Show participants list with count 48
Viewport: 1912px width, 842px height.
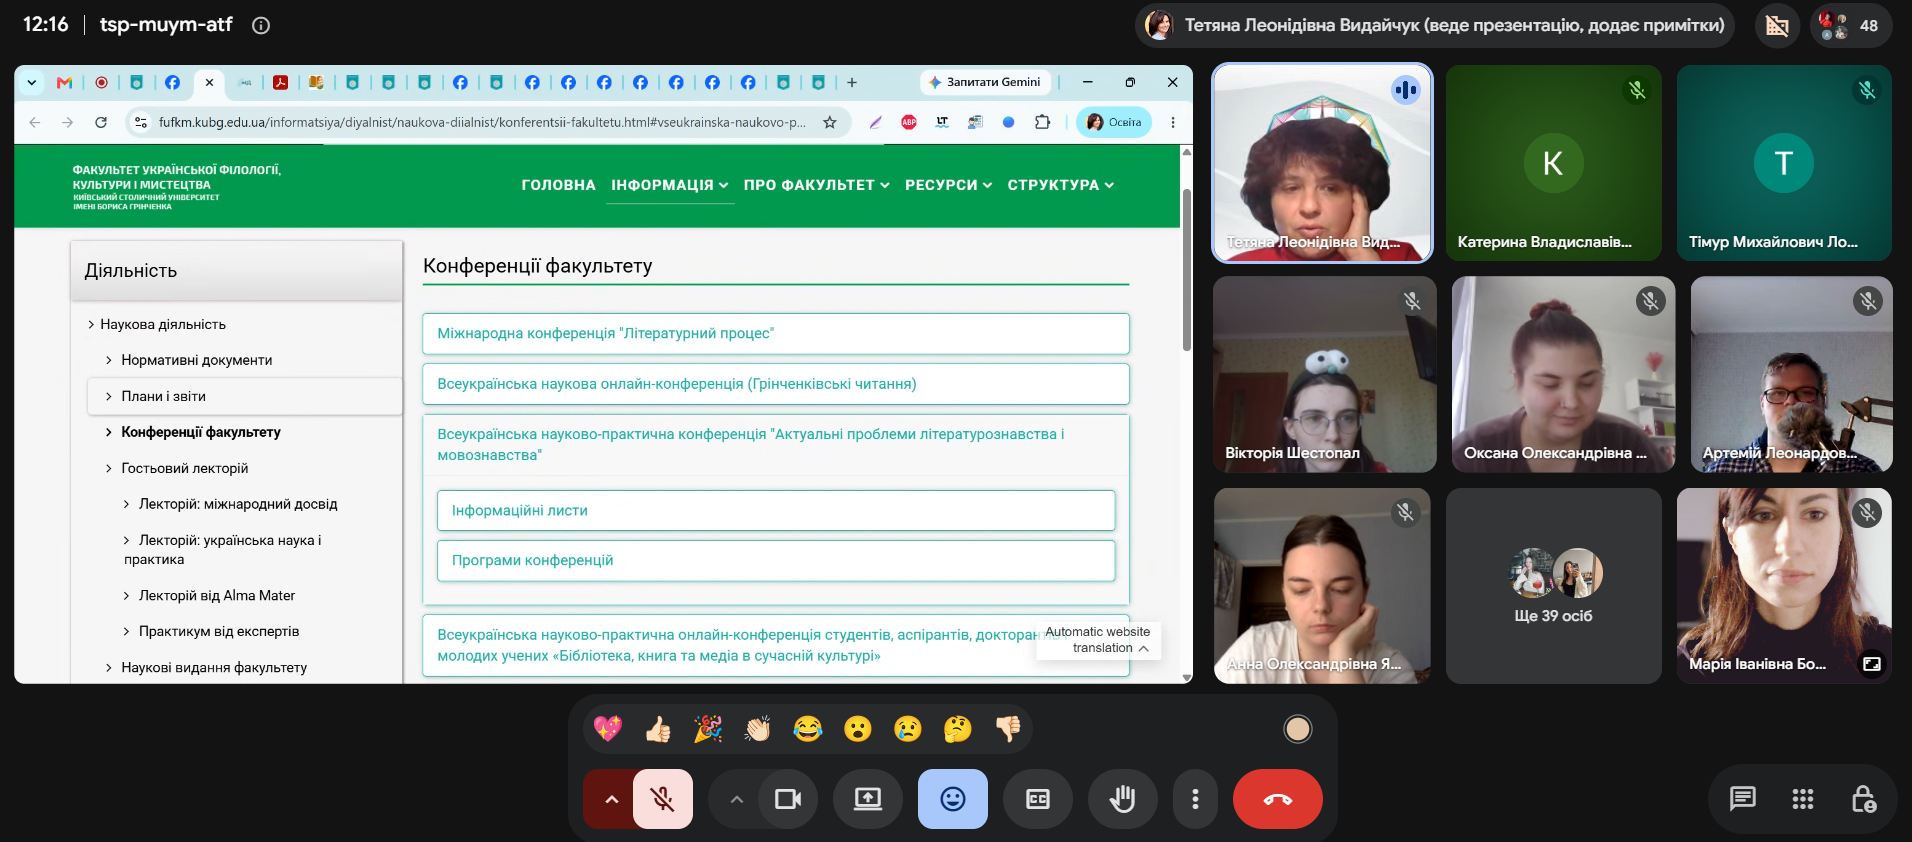[x=1850, y=26]
